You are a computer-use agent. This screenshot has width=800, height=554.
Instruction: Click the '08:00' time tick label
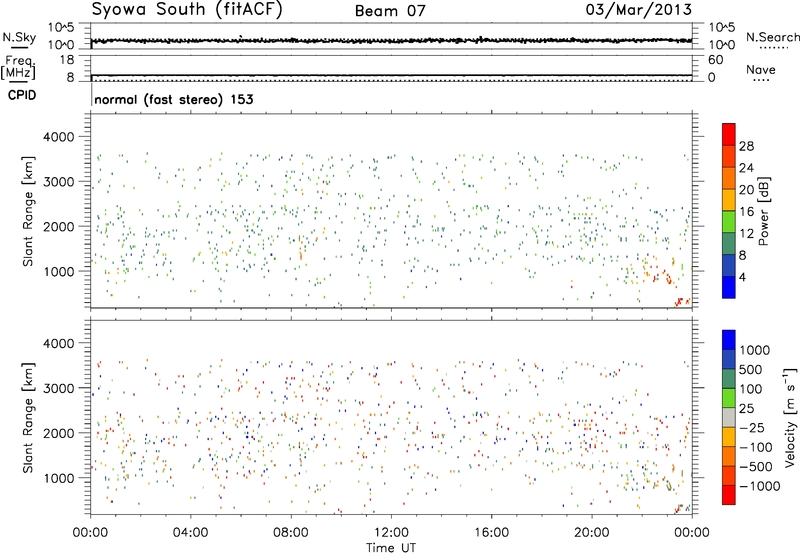tap(291, 533)
